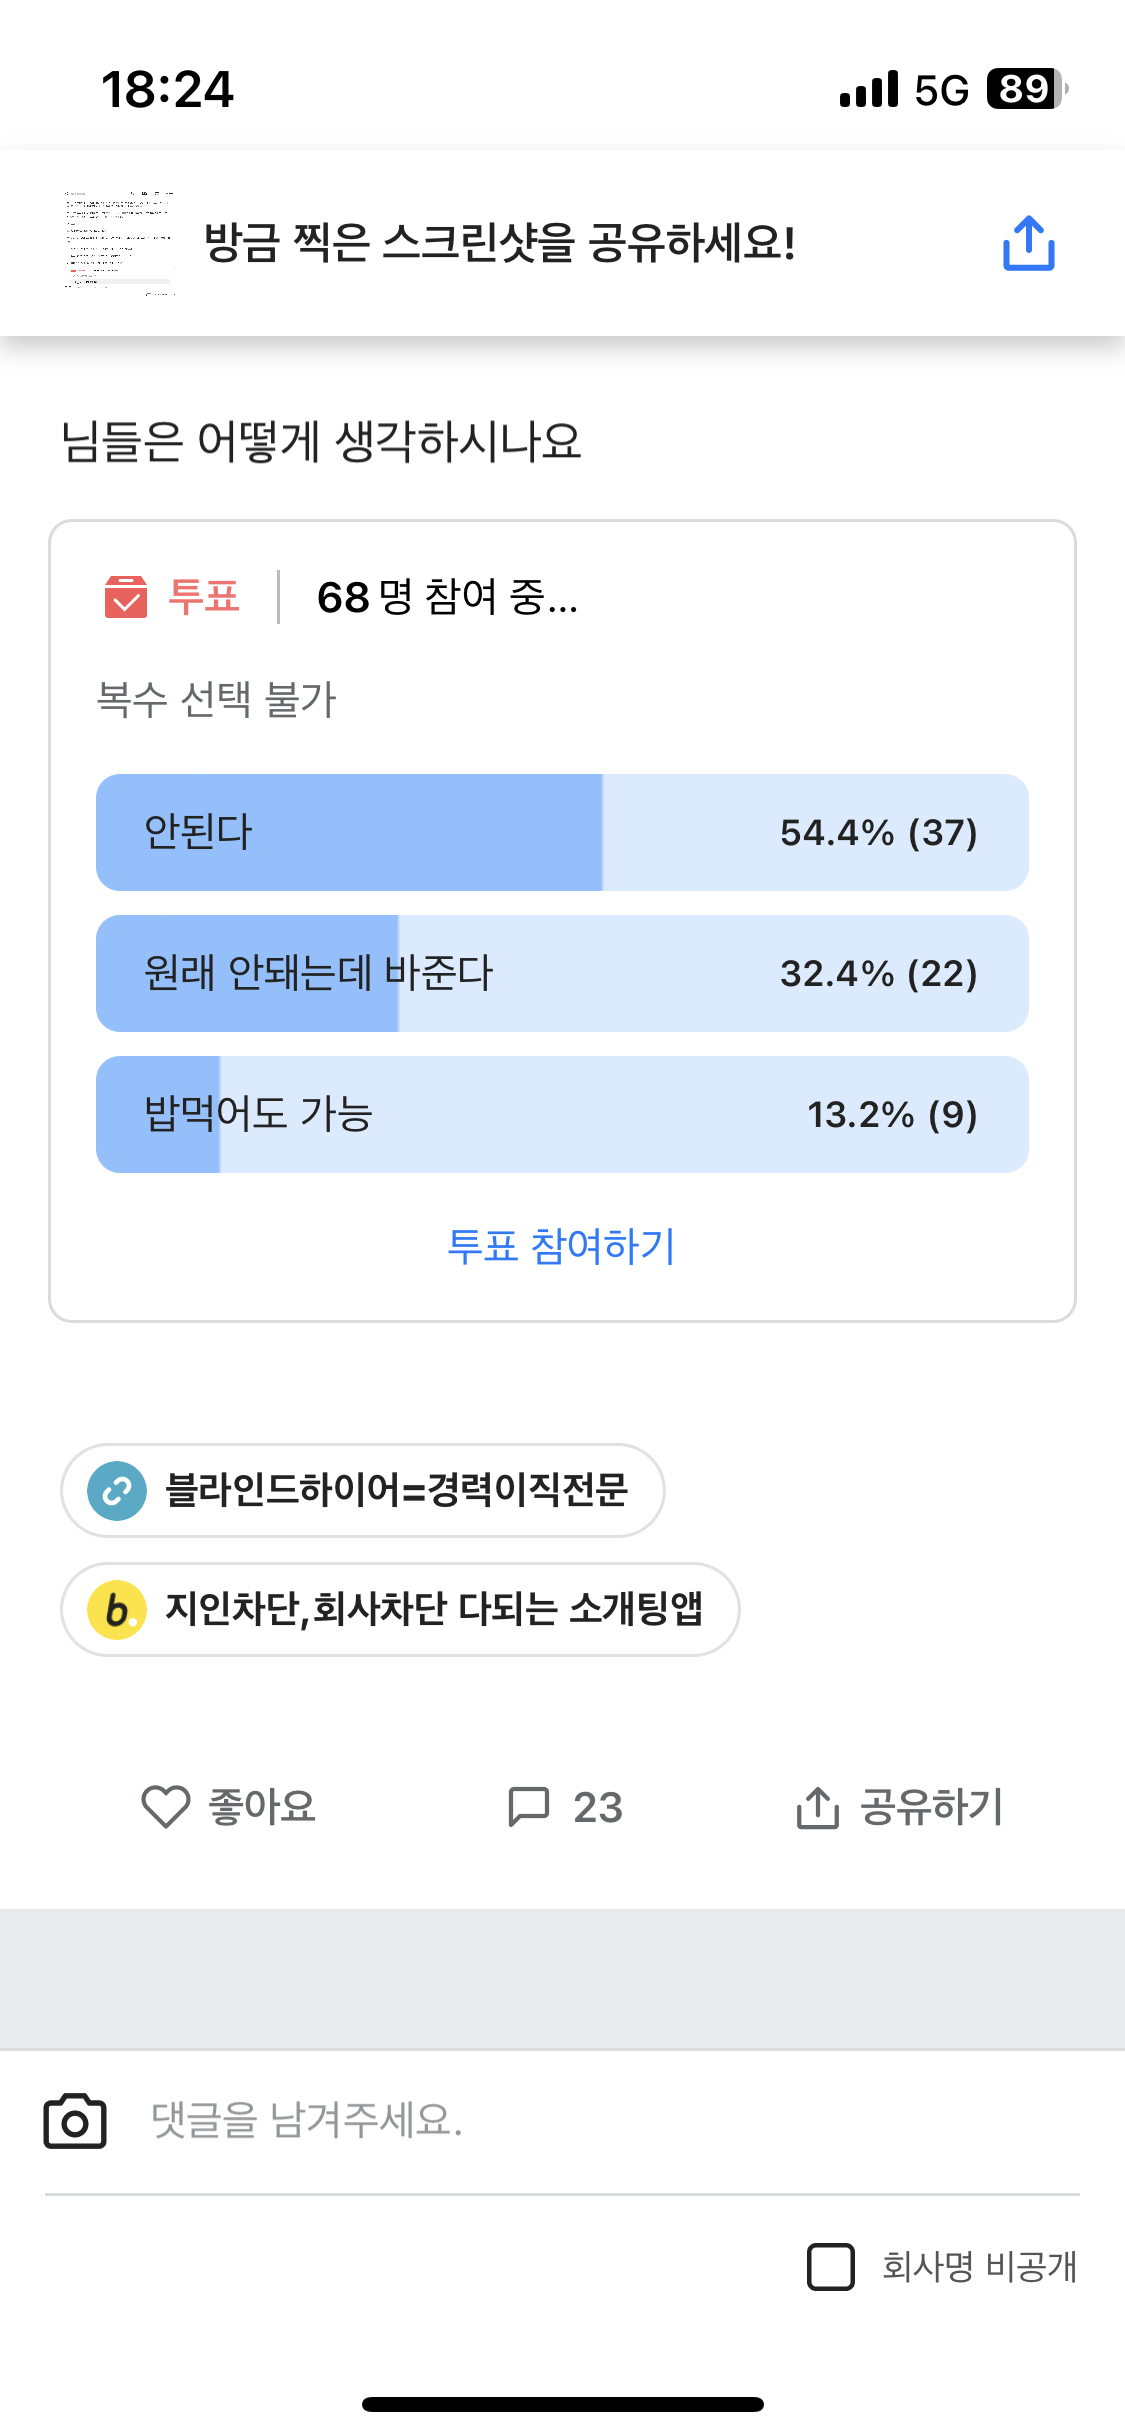Tap the blue share icon in screenshot banner
The image size is (1125, 2436).
click(1028, 243)
